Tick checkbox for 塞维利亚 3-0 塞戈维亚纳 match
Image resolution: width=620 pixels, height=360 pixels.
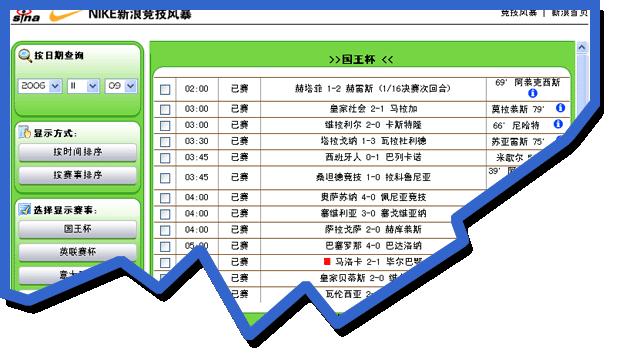(165, 214)
